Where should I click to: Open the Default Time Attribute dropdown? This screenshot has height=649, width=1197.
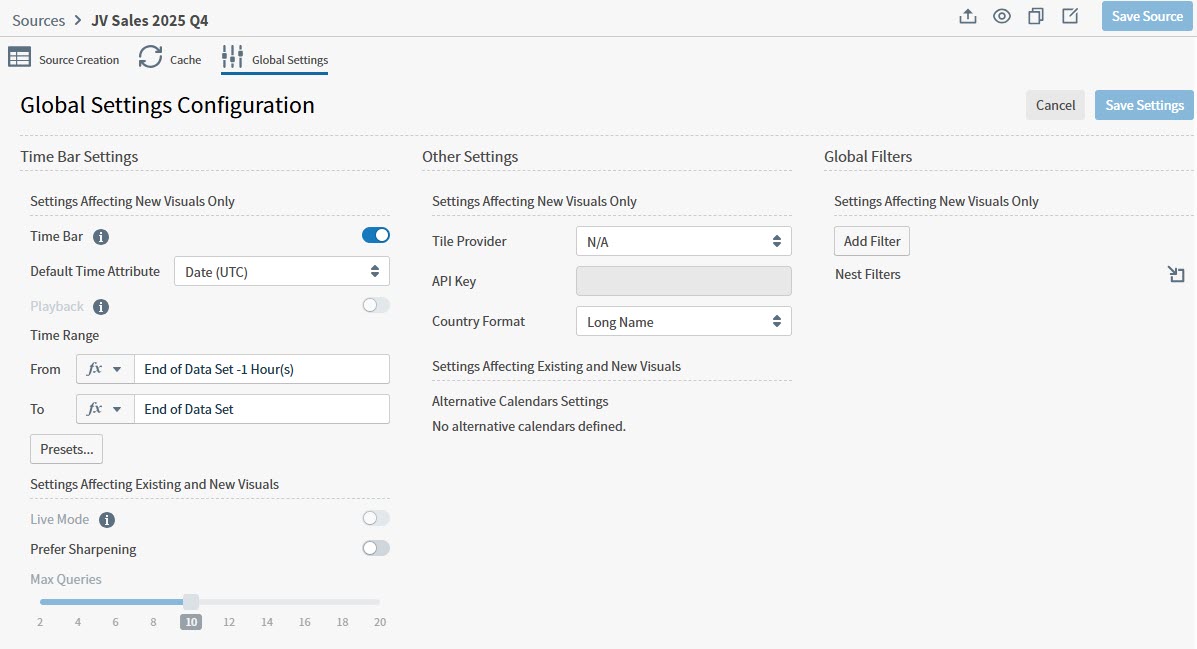pos(281,270)
